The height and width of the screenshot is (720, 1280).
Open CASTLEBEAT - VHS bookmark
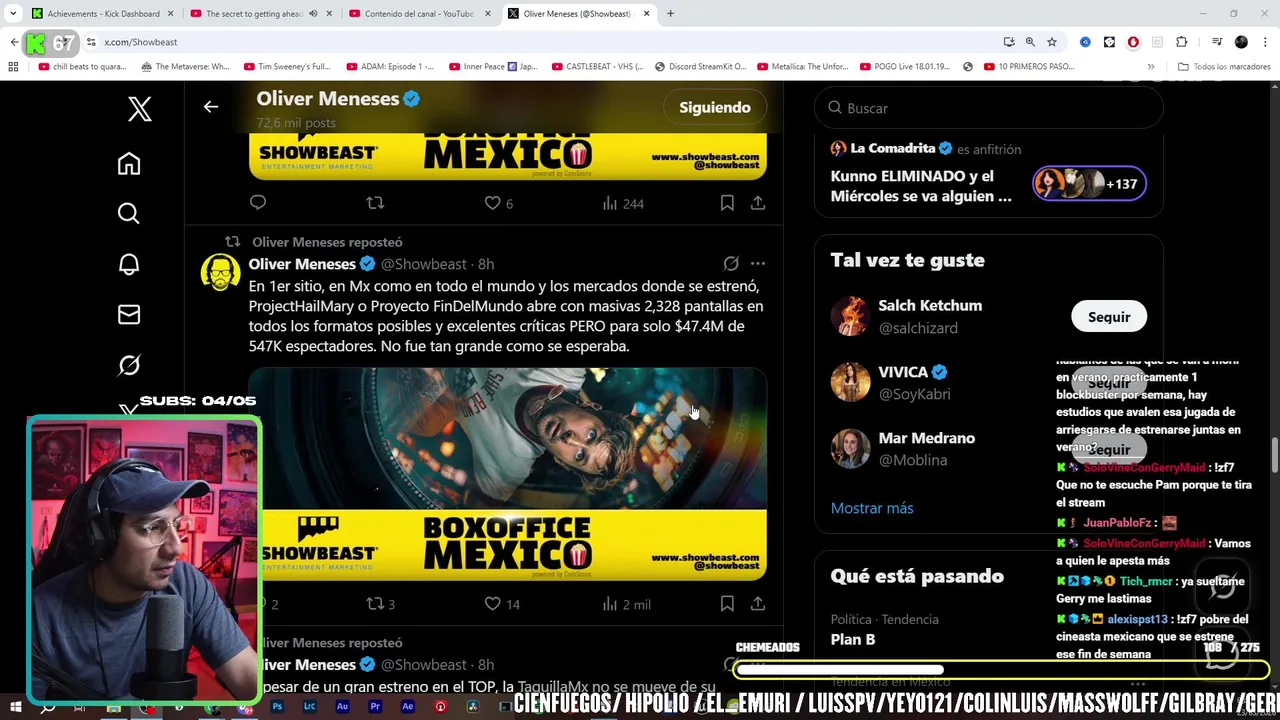(598, 67)
